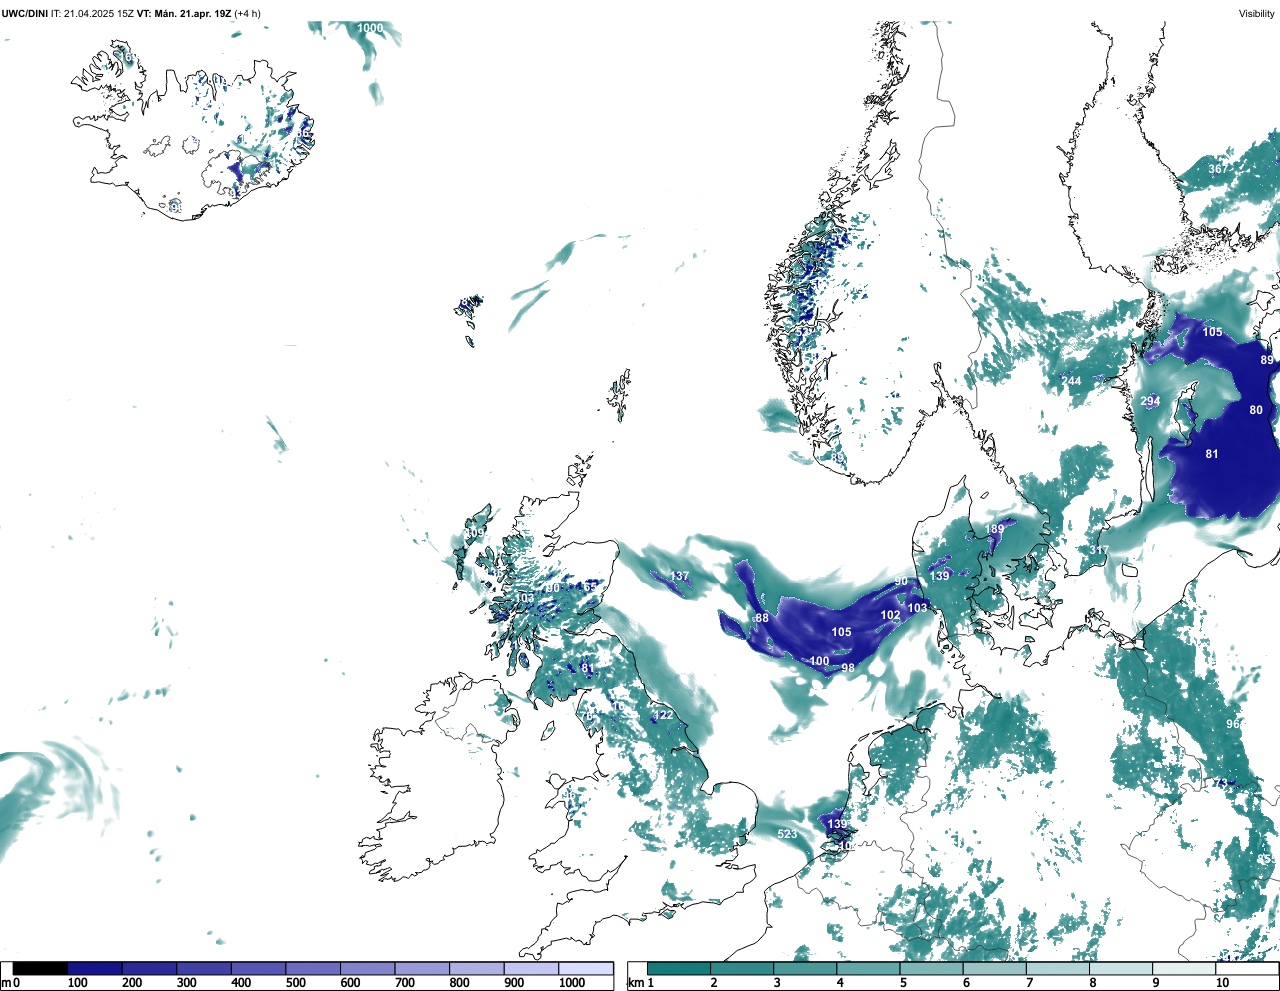The height and width of the screenshot is (991, 1280).
Task: Click the 'km' unit label of the right legend
Action: (x=637, y=983)
